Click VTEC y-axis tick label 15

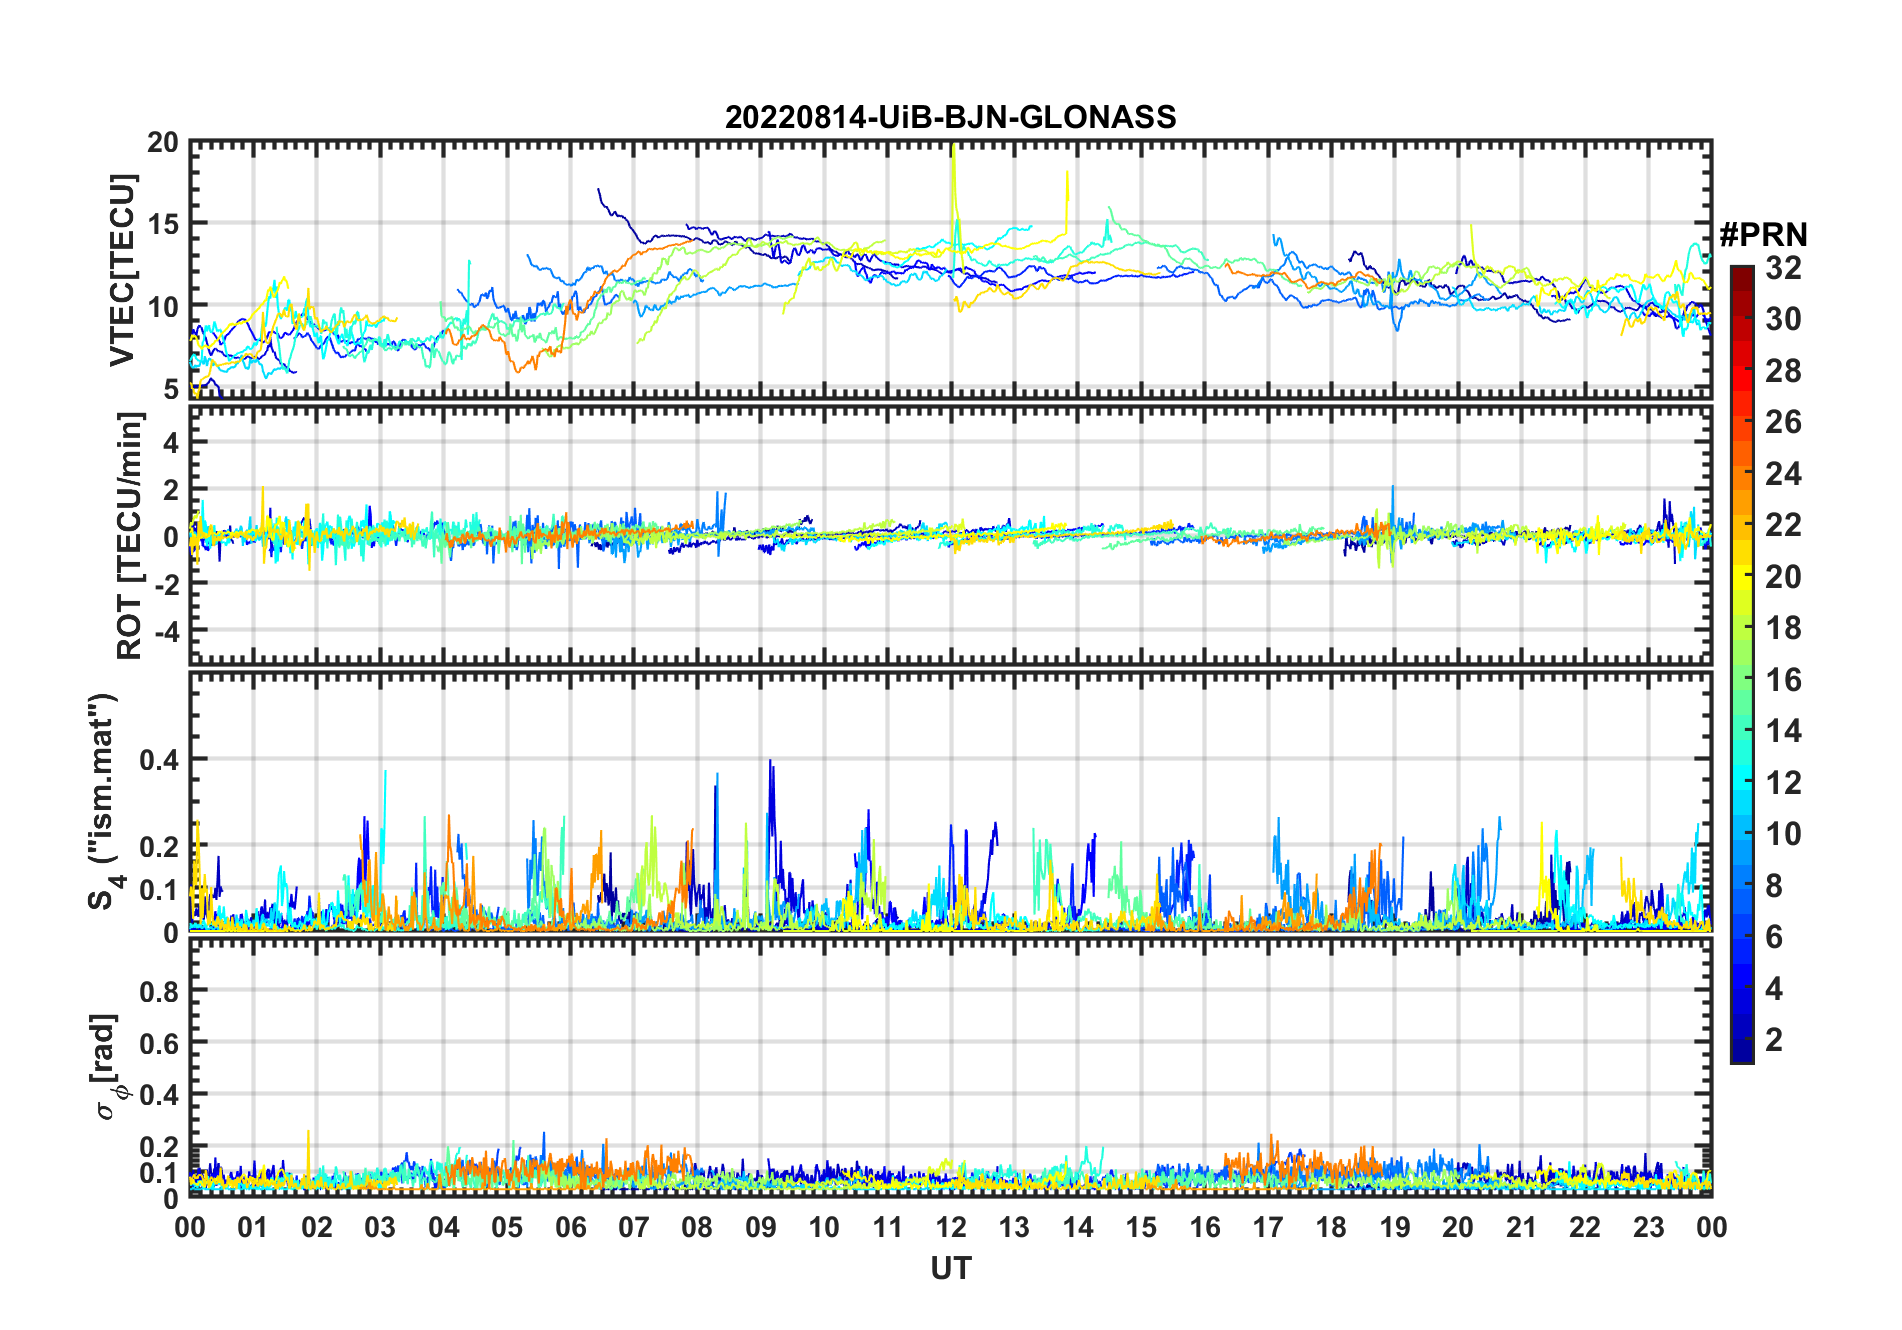(x=163, y=225)
